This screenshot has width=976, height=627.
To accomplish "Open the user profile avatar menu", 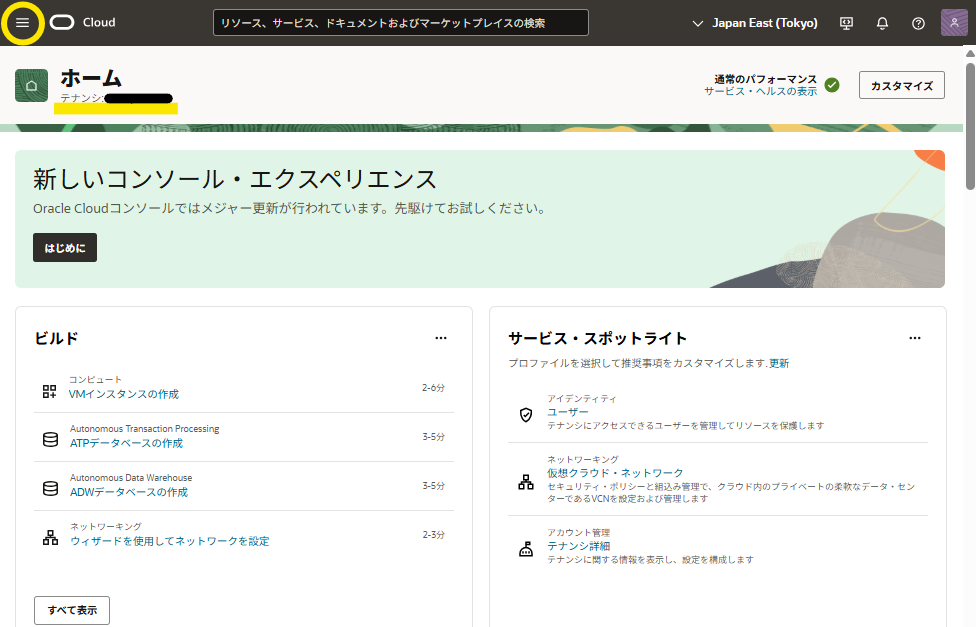I will (954, 23).
